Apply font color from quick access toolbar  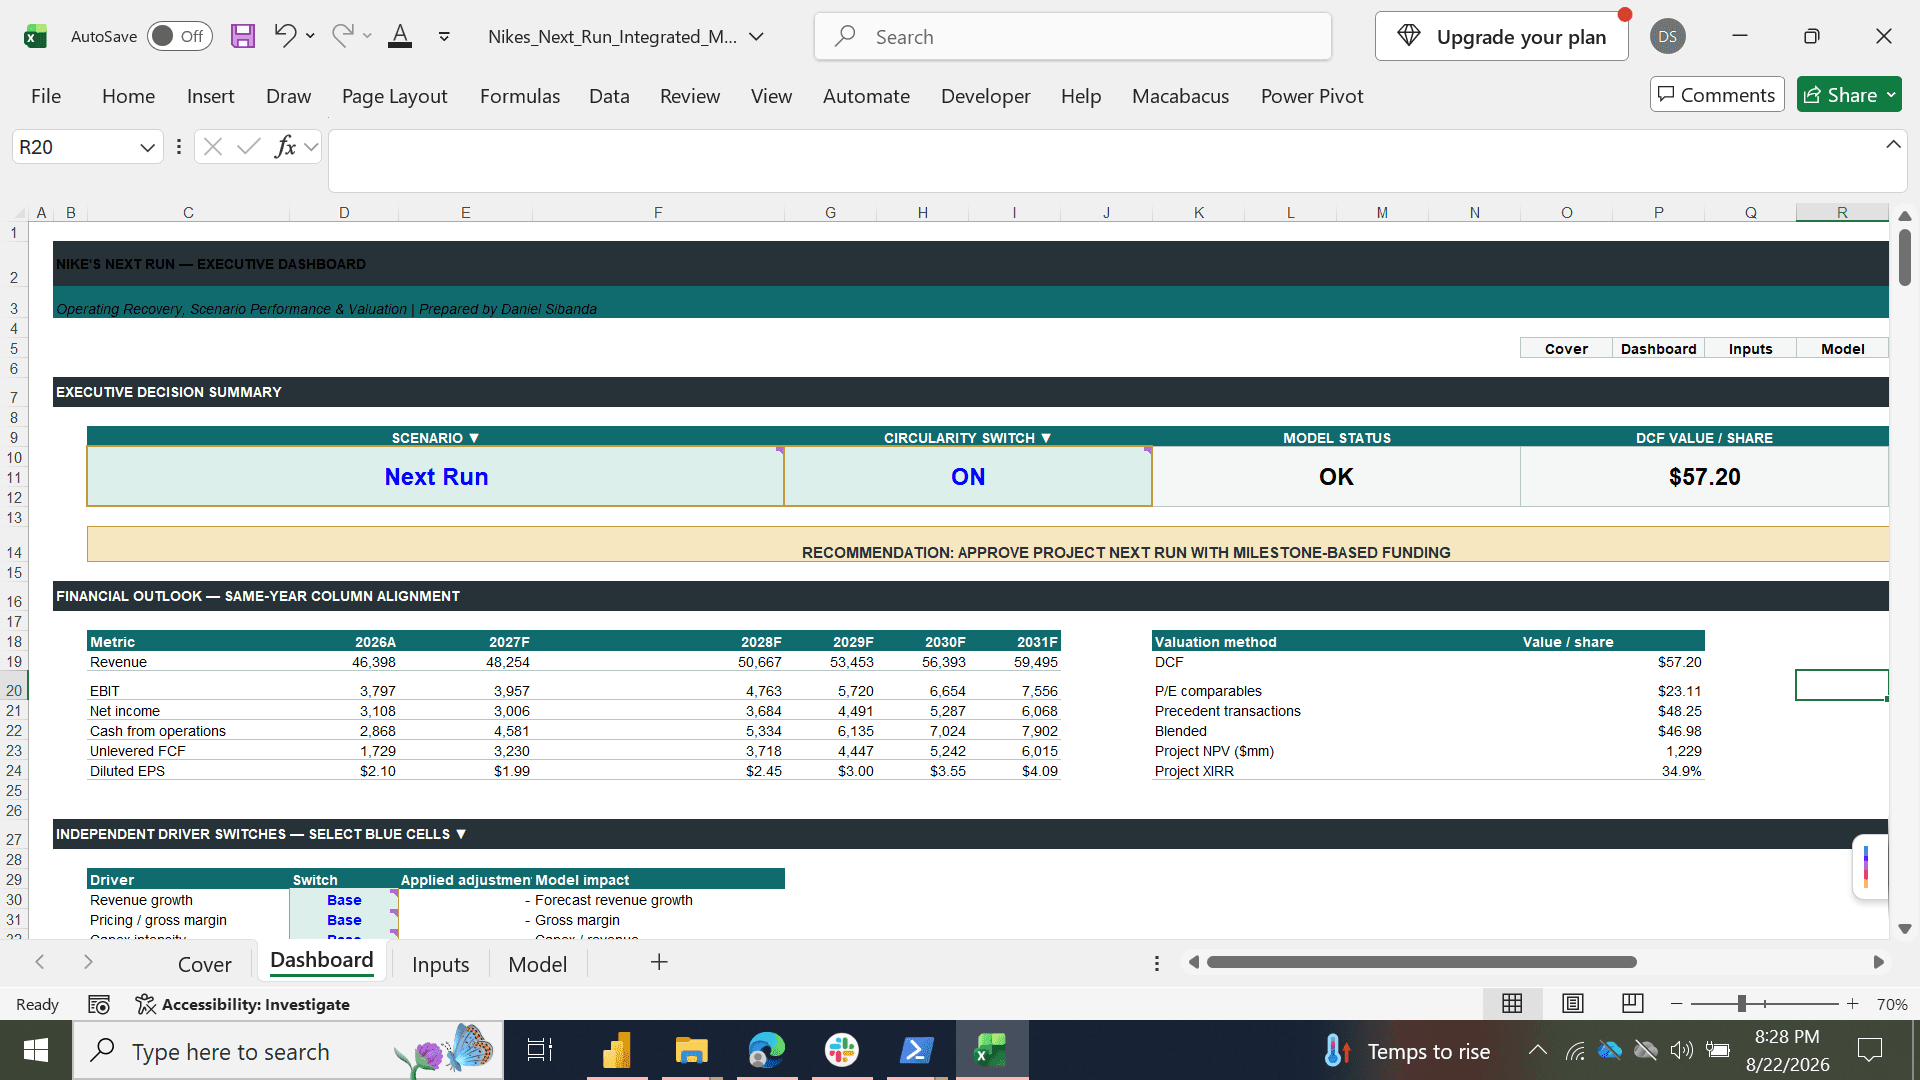click(x=400, y=37)
